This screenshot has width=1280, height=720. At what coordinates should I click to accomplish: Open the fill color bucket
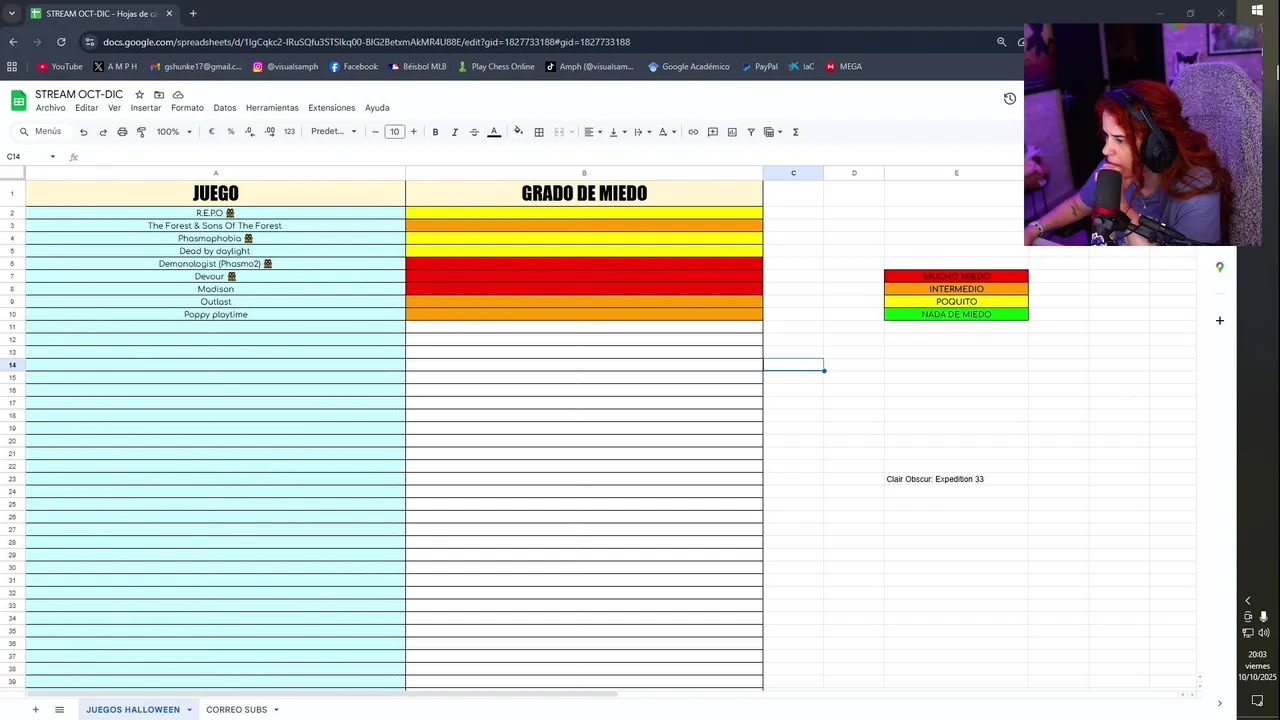[x=518, y=132]
